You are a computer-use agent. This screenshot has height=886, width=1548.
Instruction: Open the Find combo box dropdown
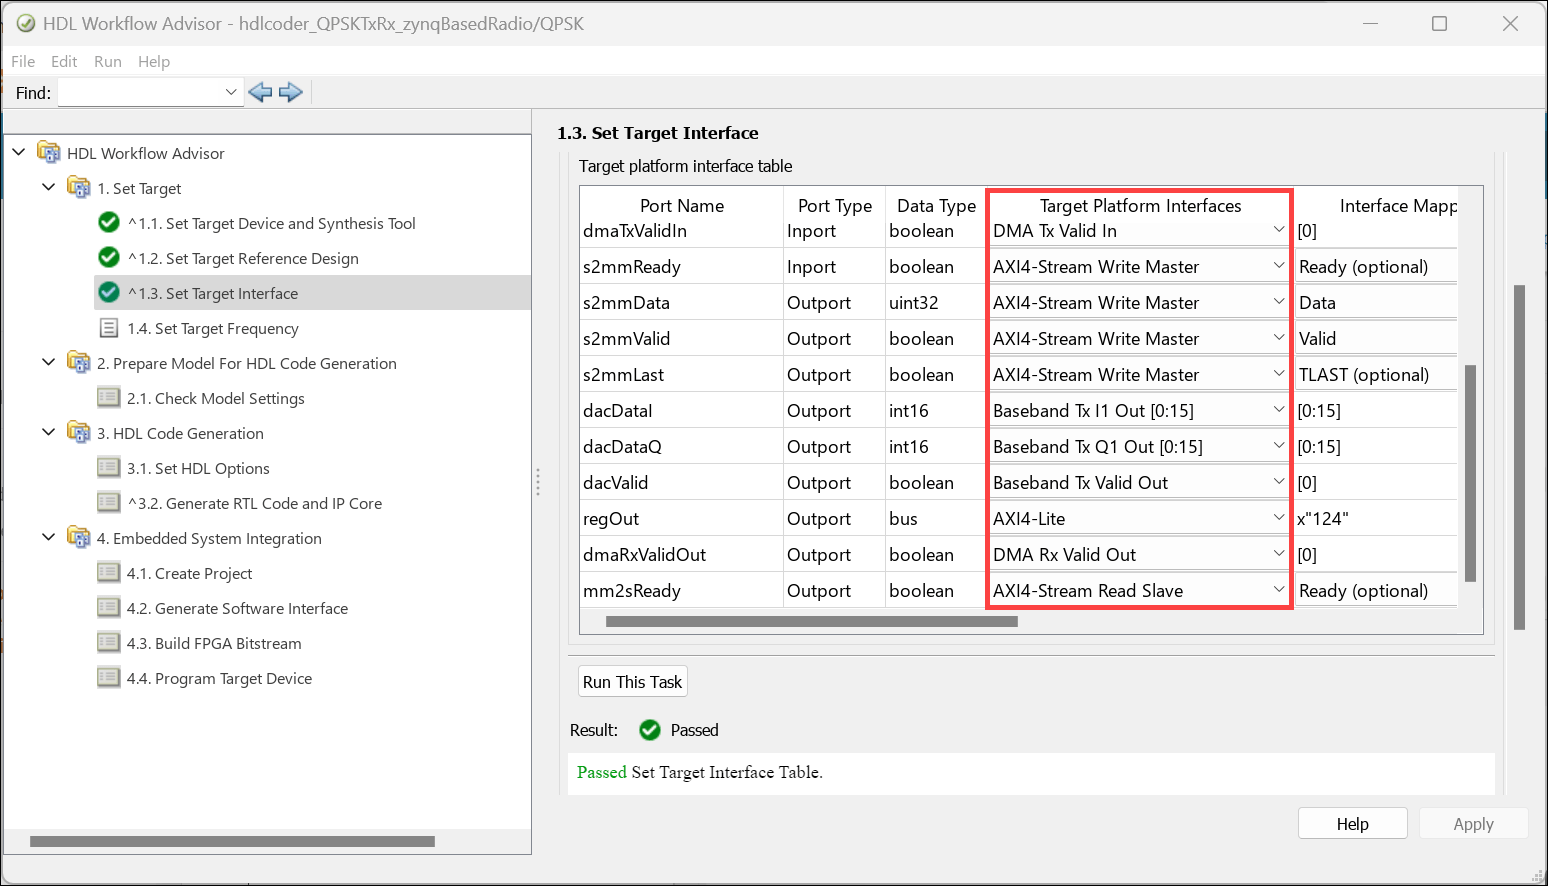pyautogui.click(x=231, y=93)
